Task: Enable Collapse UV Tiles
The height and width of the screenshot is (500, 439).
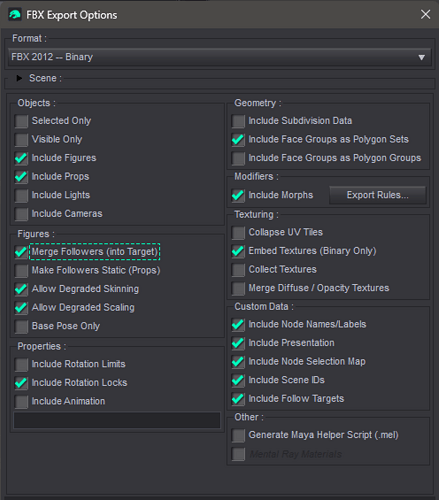Action: click(238, 233)
